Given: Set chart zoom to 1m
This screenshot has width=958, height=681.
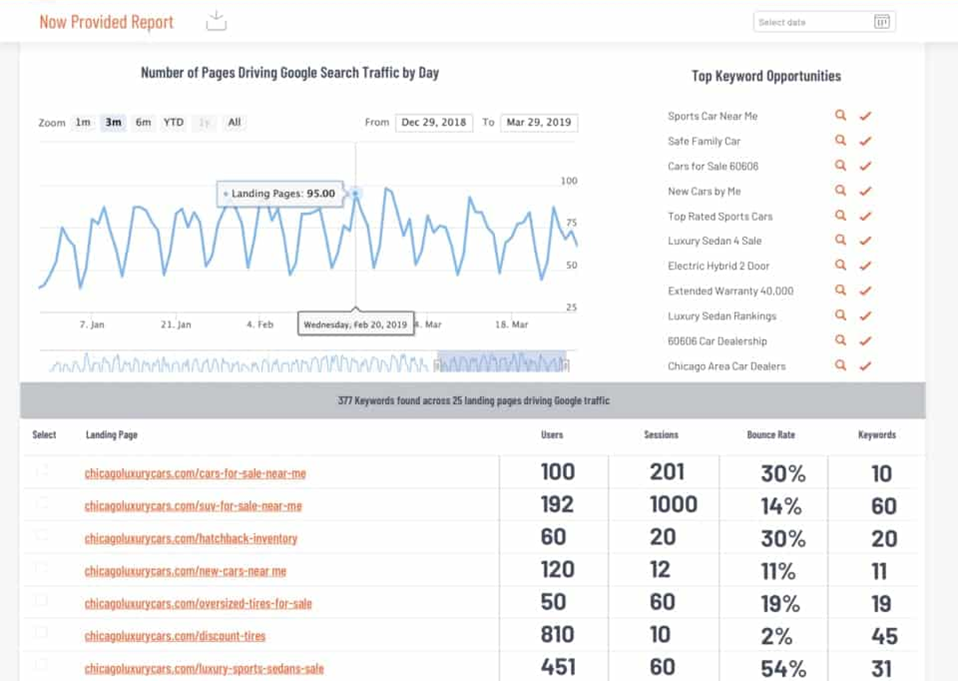Looking at the screenshot, I should tap(82, 123).
